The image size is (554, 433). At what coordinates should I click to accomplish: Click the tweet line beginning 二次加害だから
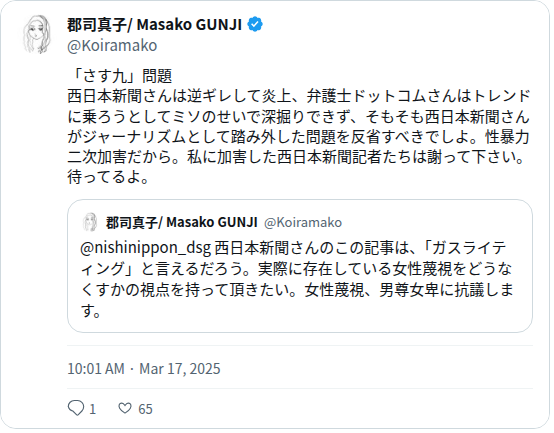coord(296,157)
